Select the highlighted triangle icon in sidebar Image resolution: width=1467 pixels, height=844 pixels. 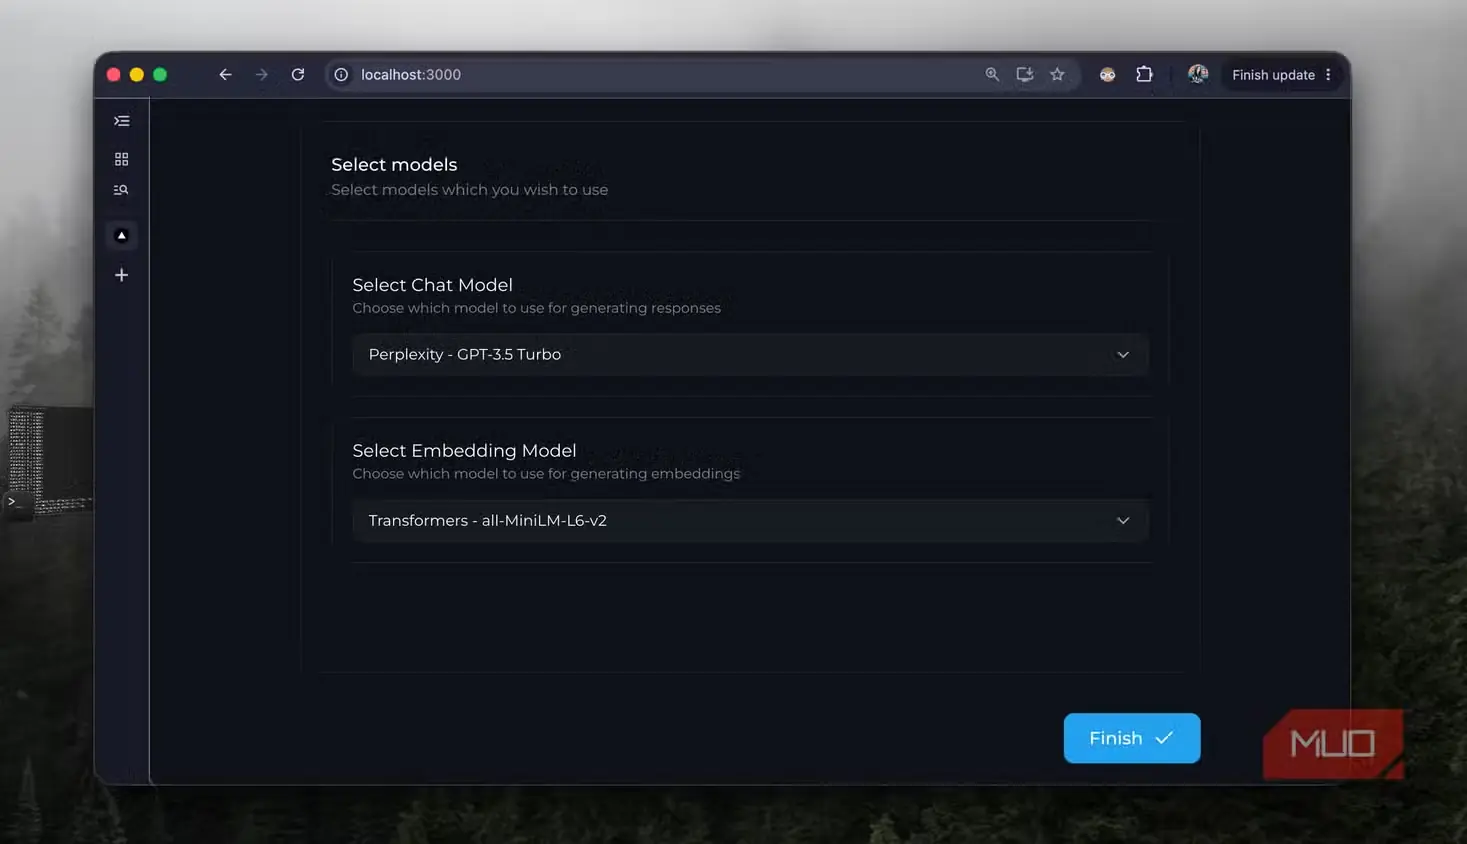122,235
